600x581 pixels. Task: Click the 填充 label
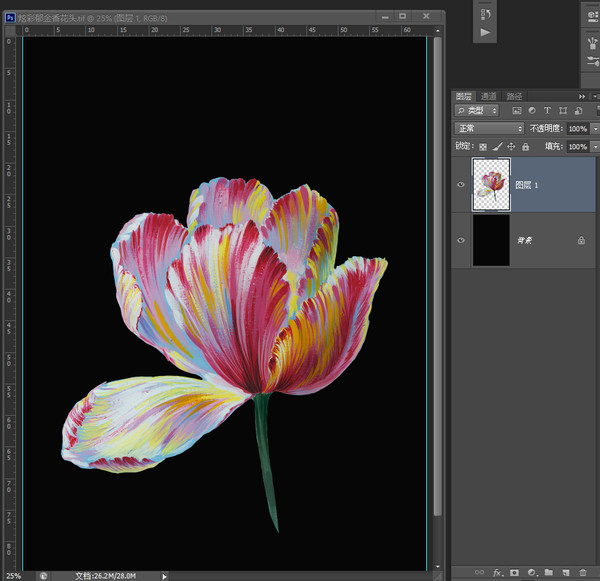click(554, 147)
